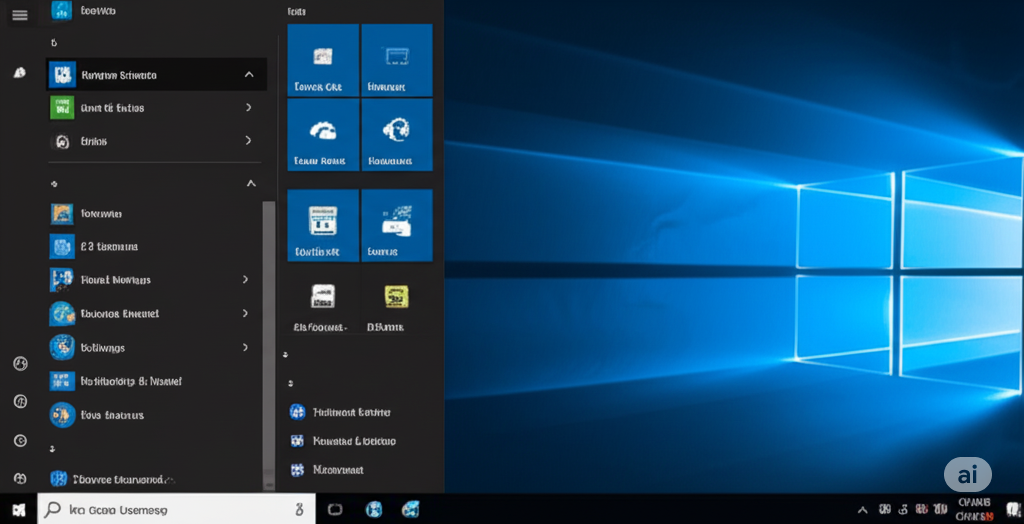Launch the second globe icon pinned on taskbar

tap(411, 509)
